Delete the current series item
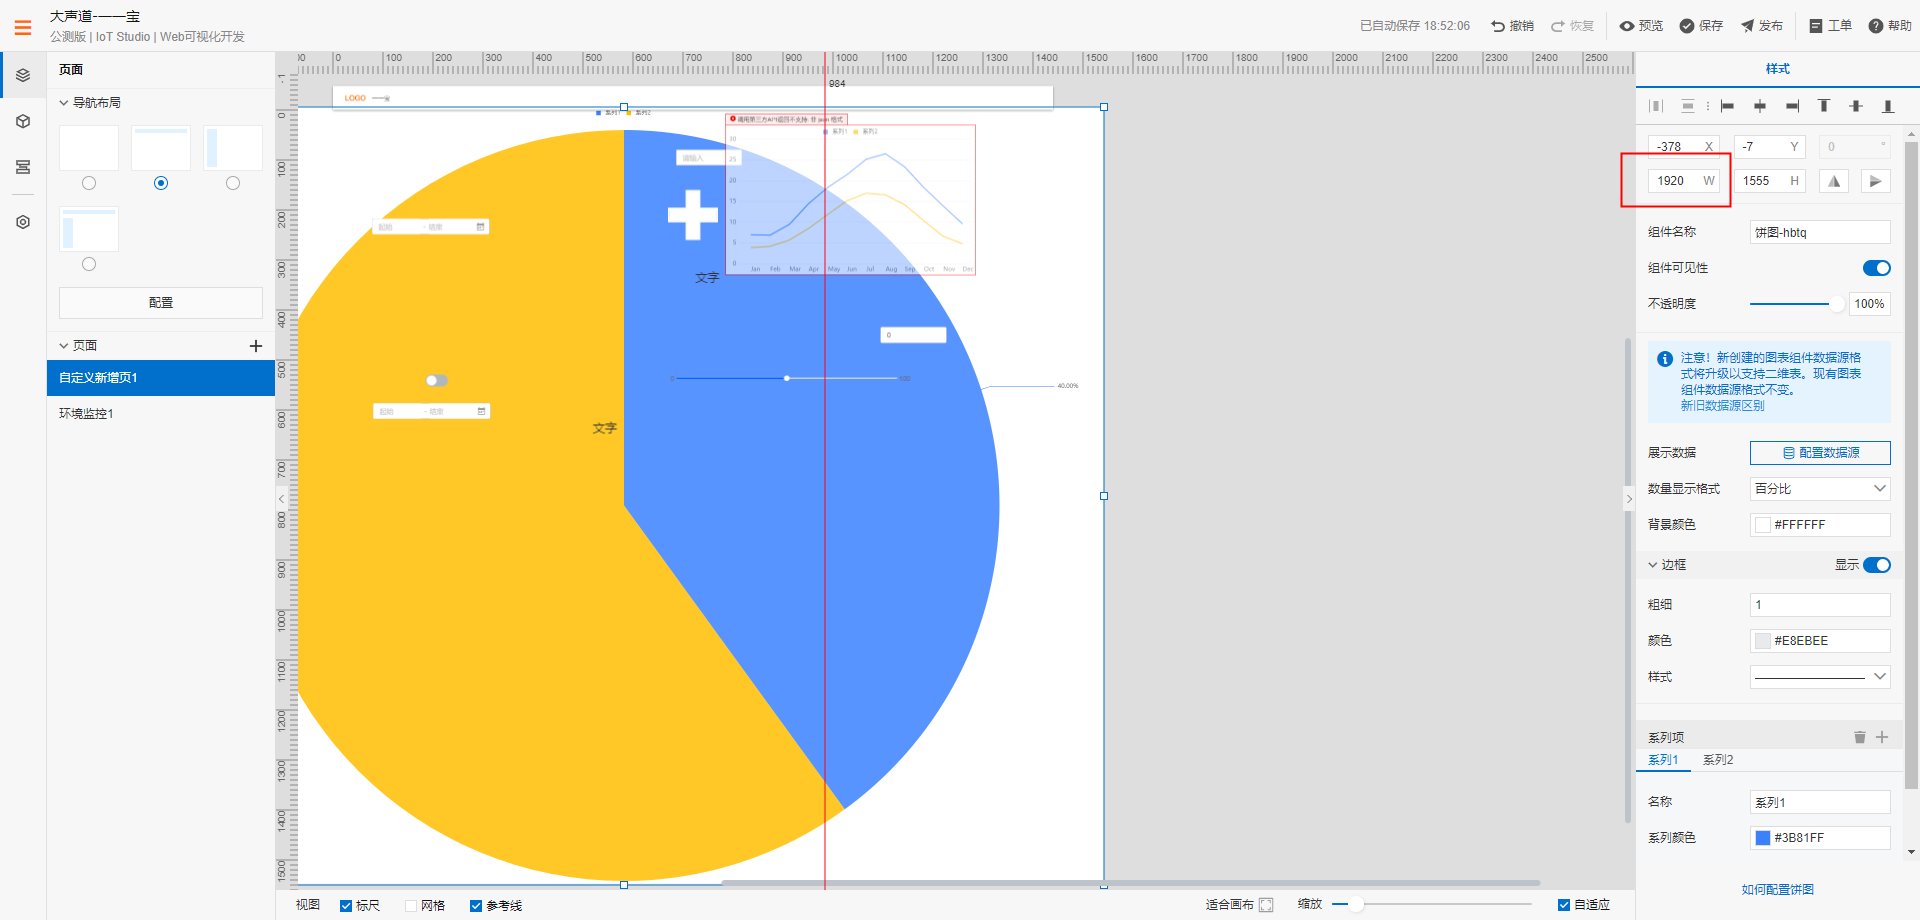The height and width of the screenshot is (920, 1920). (x=1860, y=737)
